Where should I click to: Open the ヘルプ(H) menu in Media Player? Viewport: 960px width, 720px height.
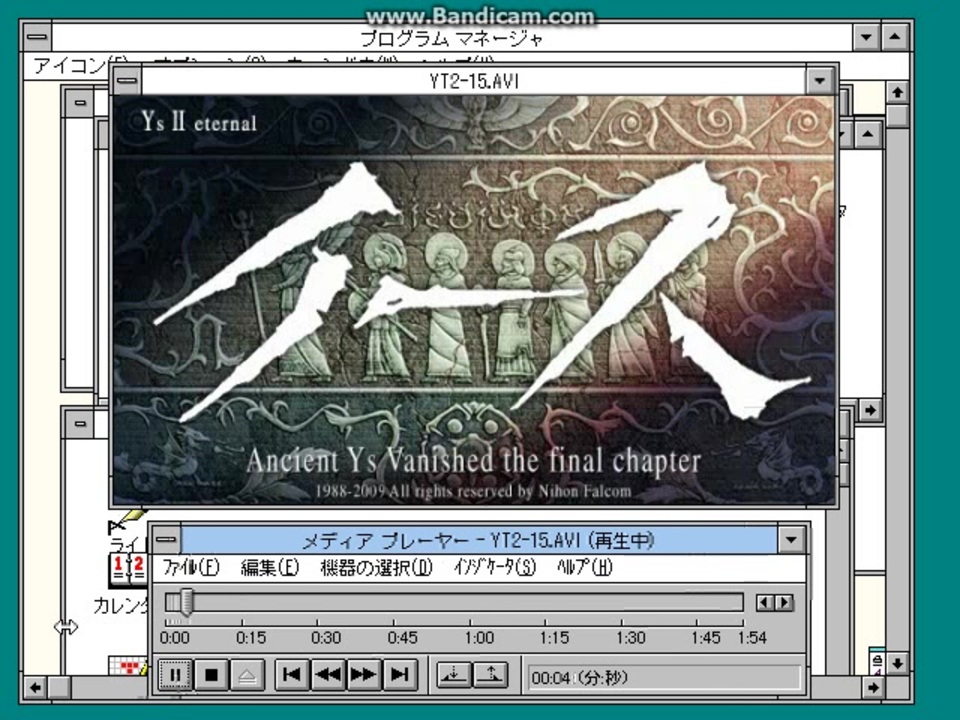tap(584, 568)
